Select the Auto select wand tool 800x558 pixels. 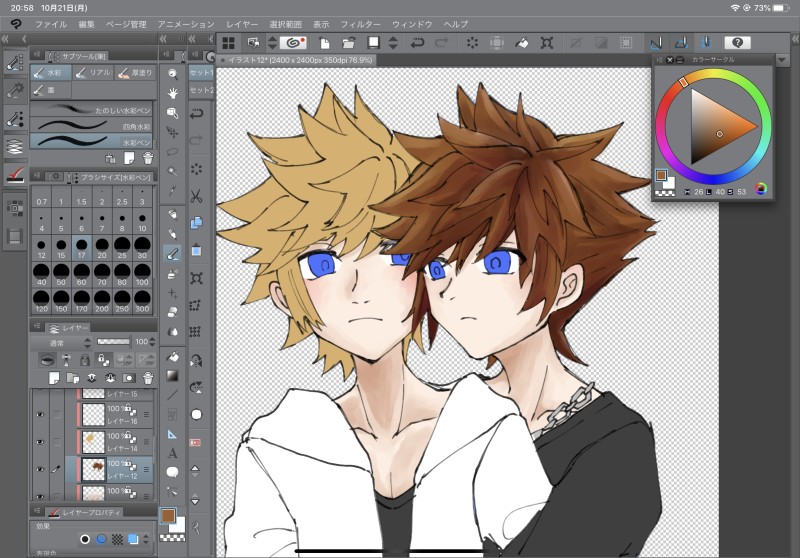(x=172, y=171)
